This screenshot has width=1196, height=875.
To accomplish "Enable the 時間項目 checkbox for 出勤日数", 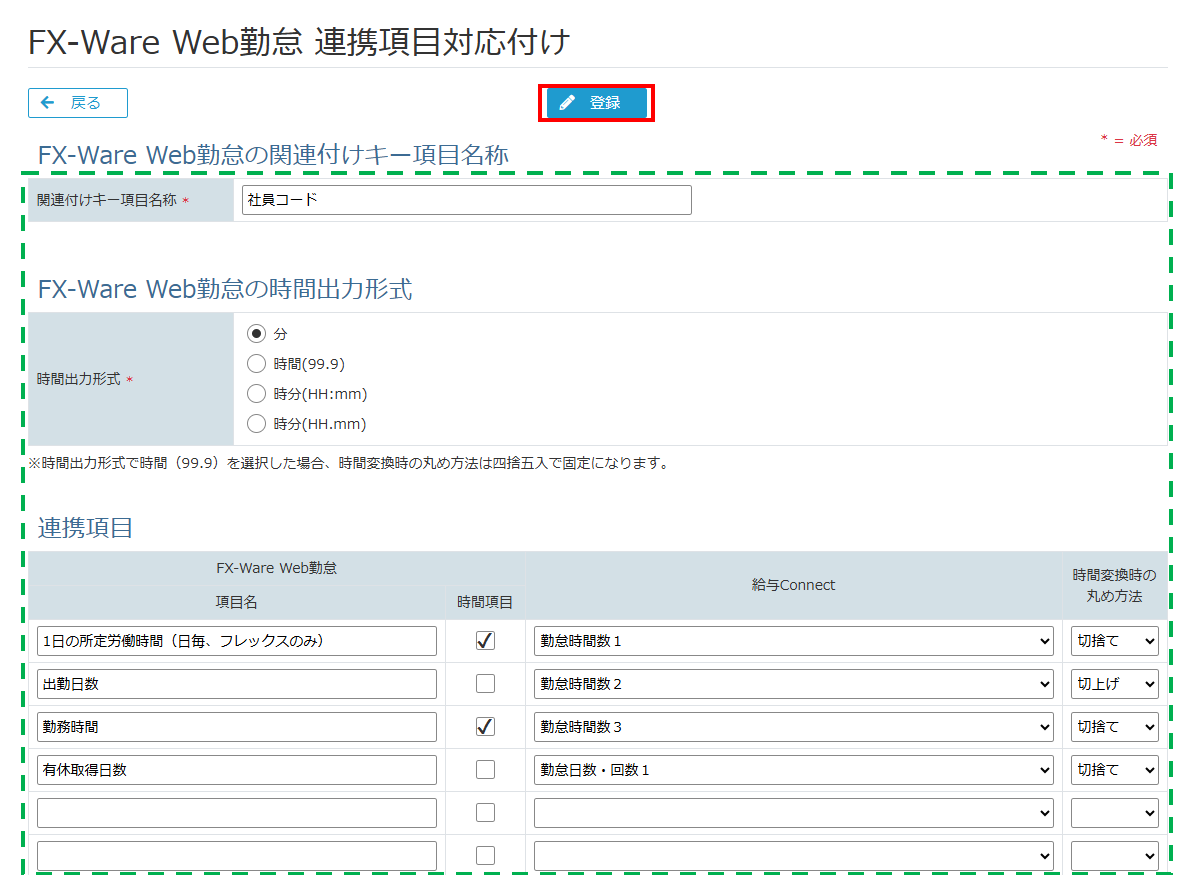I will pyautogui.click(x=485, y=683).
